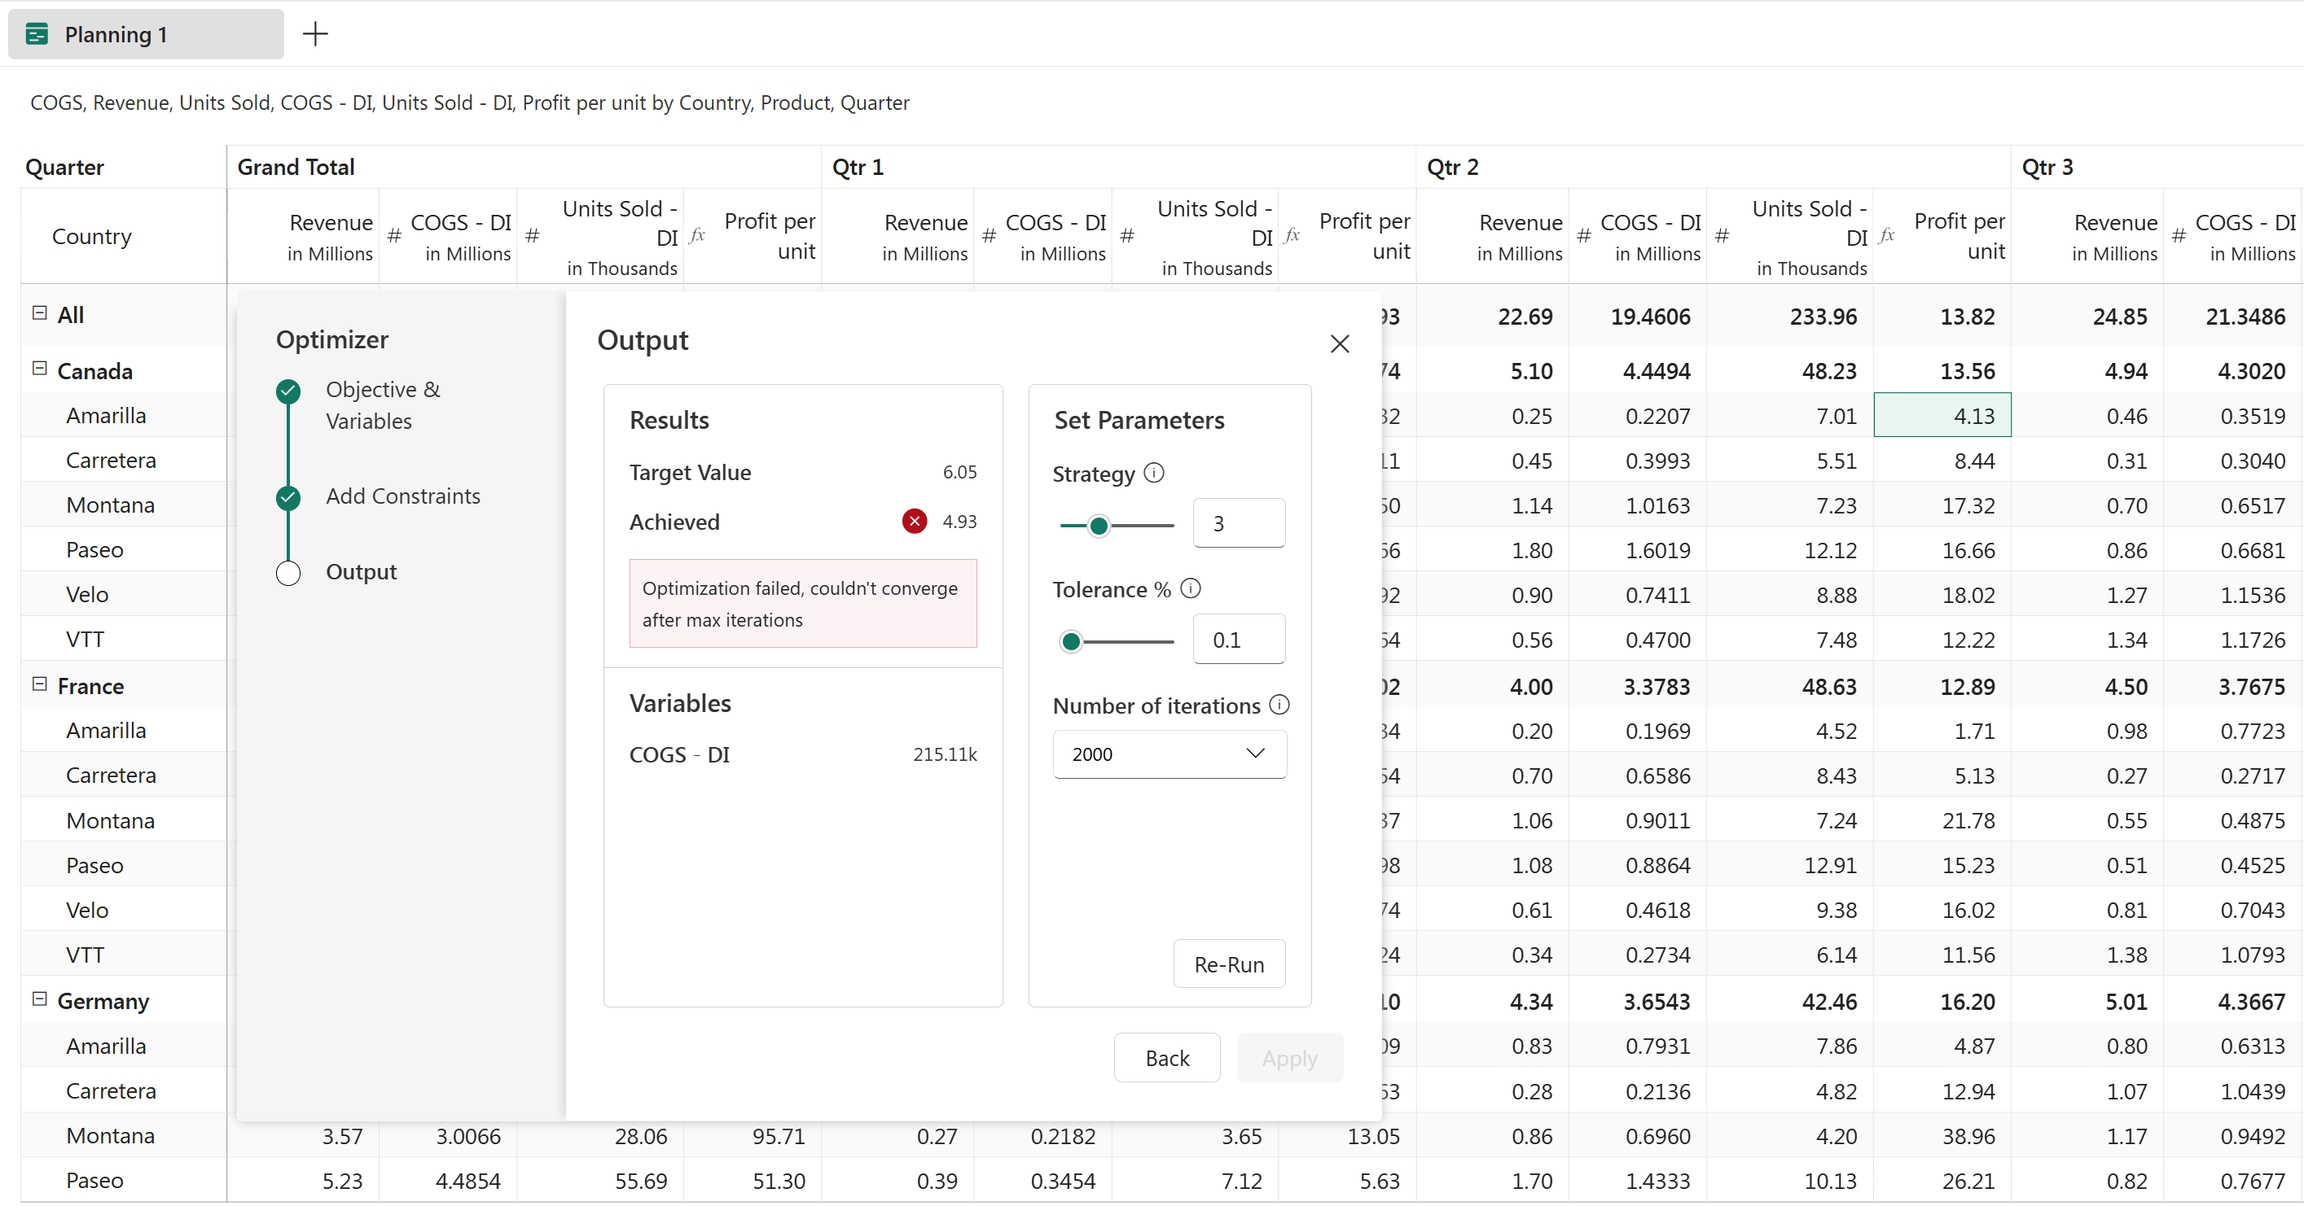The height and width of the screenshot is (1206, 2304).
Task: Click the hash icon of Grand Total Units Sold - DI
Action: 533,236
